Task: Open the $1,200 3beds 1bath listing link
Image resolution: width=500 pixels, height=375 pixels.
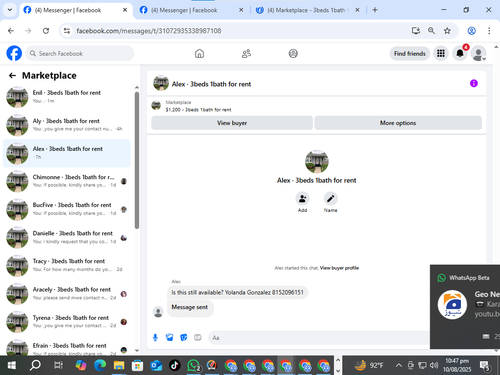Action: [198, 110]
